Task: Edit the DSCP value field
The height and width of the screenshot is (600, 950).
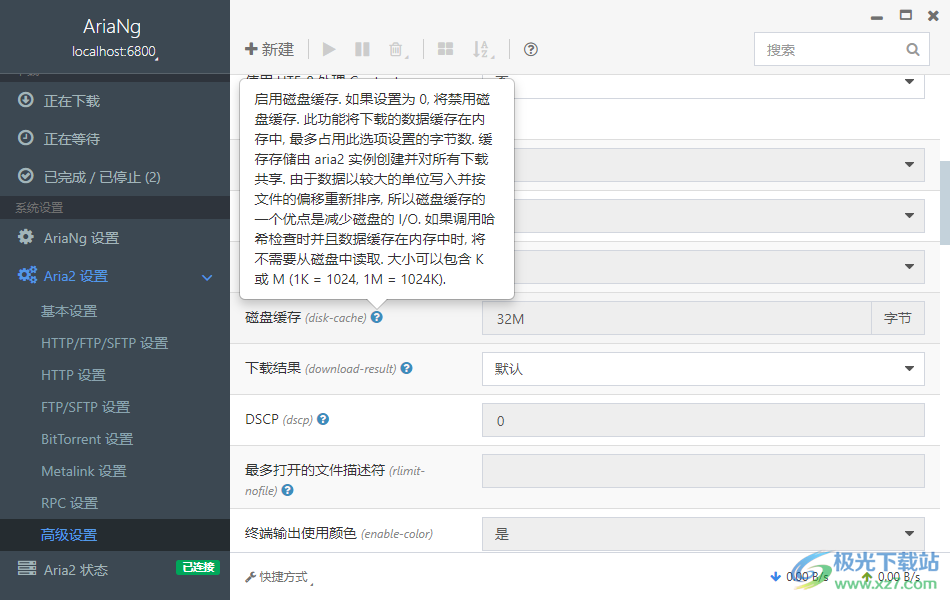Action: coord(703,420)
